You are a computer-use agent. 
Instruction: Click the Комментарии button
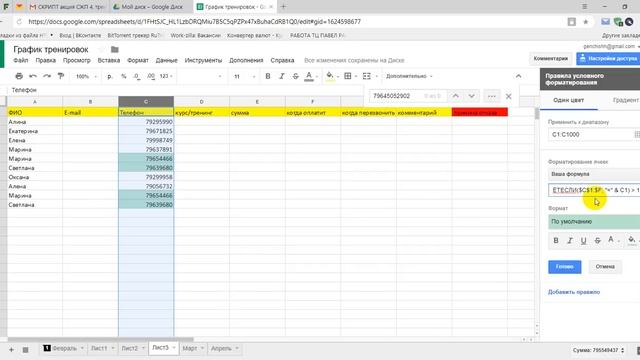click(551, 58)
